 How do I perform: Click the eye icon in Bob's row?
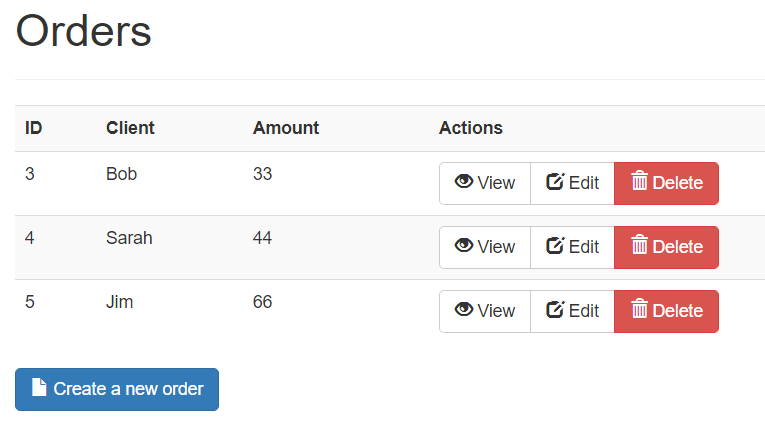tap(464, 182)
